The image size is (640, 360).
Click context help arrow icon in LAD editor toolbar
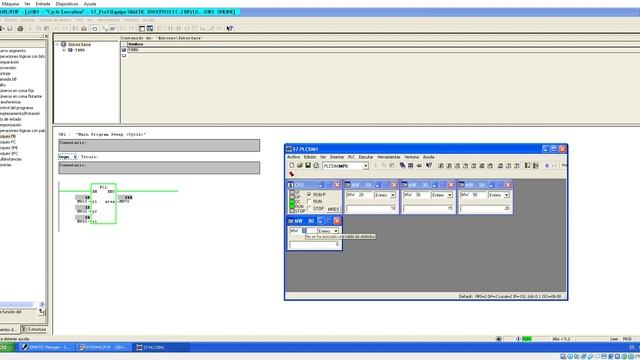pyautogui.click(x=230, y=28)
